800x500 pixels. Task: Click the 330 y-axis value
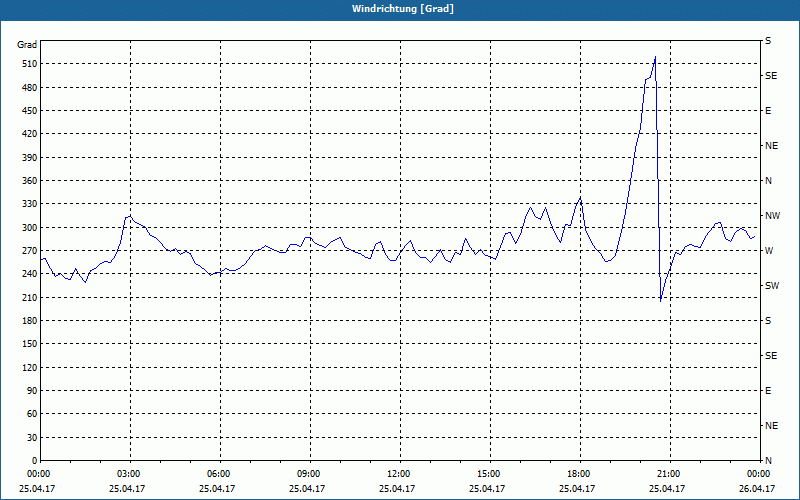point(30,204)
